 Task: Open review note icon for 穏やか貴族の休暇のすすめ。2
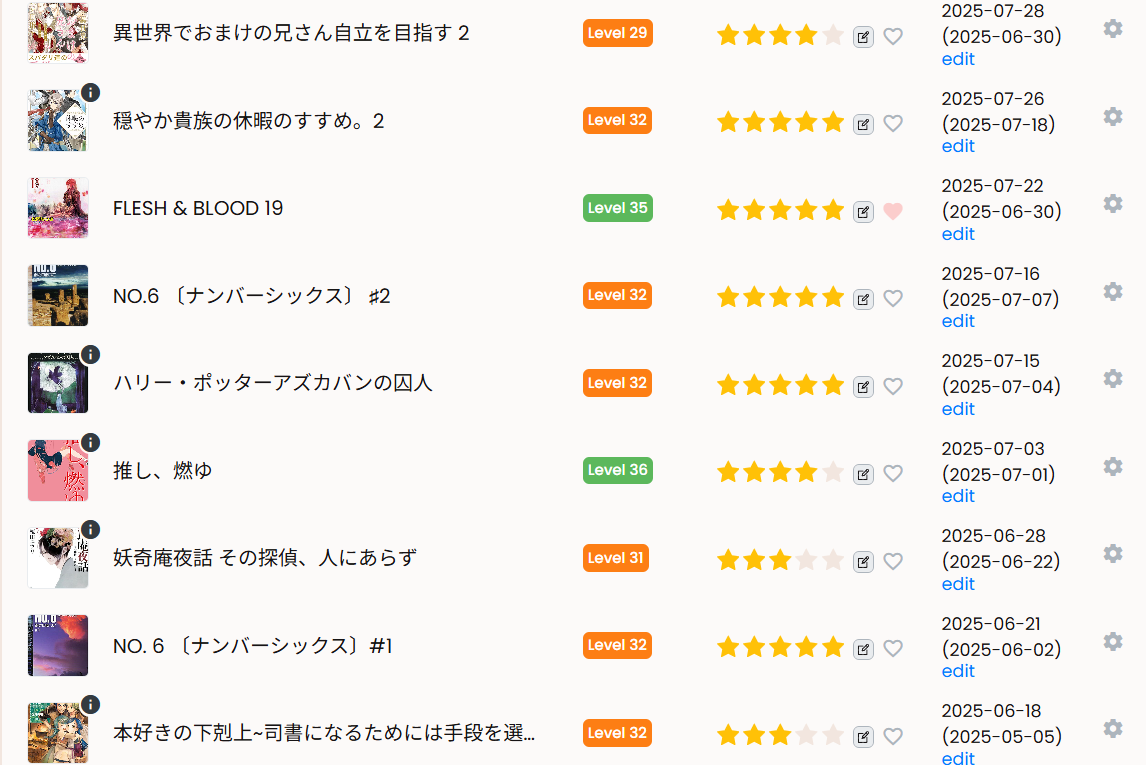click(863, 124)
